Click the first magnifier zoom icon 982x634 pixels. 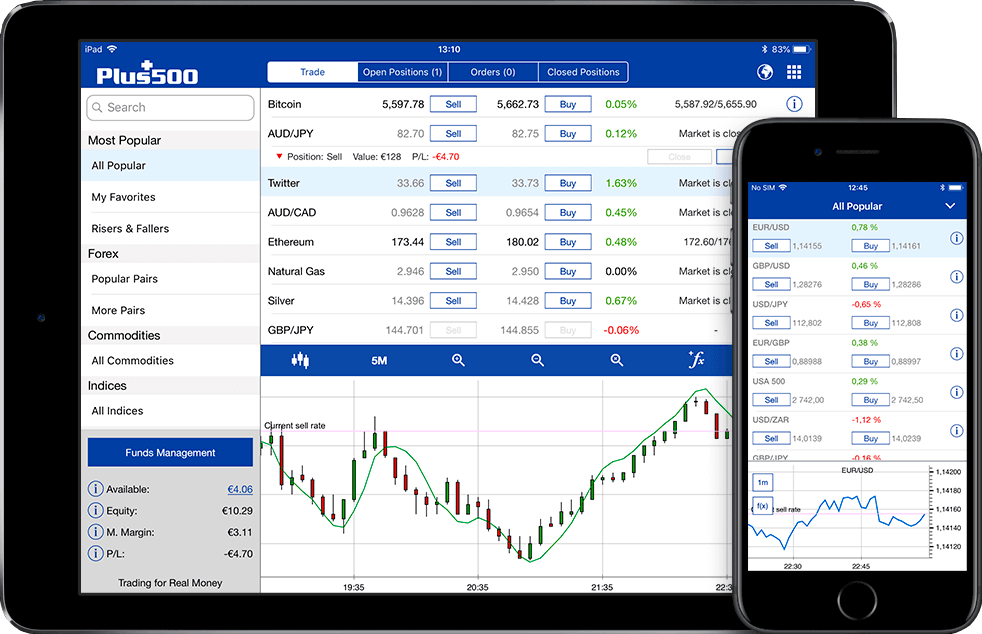pos(458,360)
